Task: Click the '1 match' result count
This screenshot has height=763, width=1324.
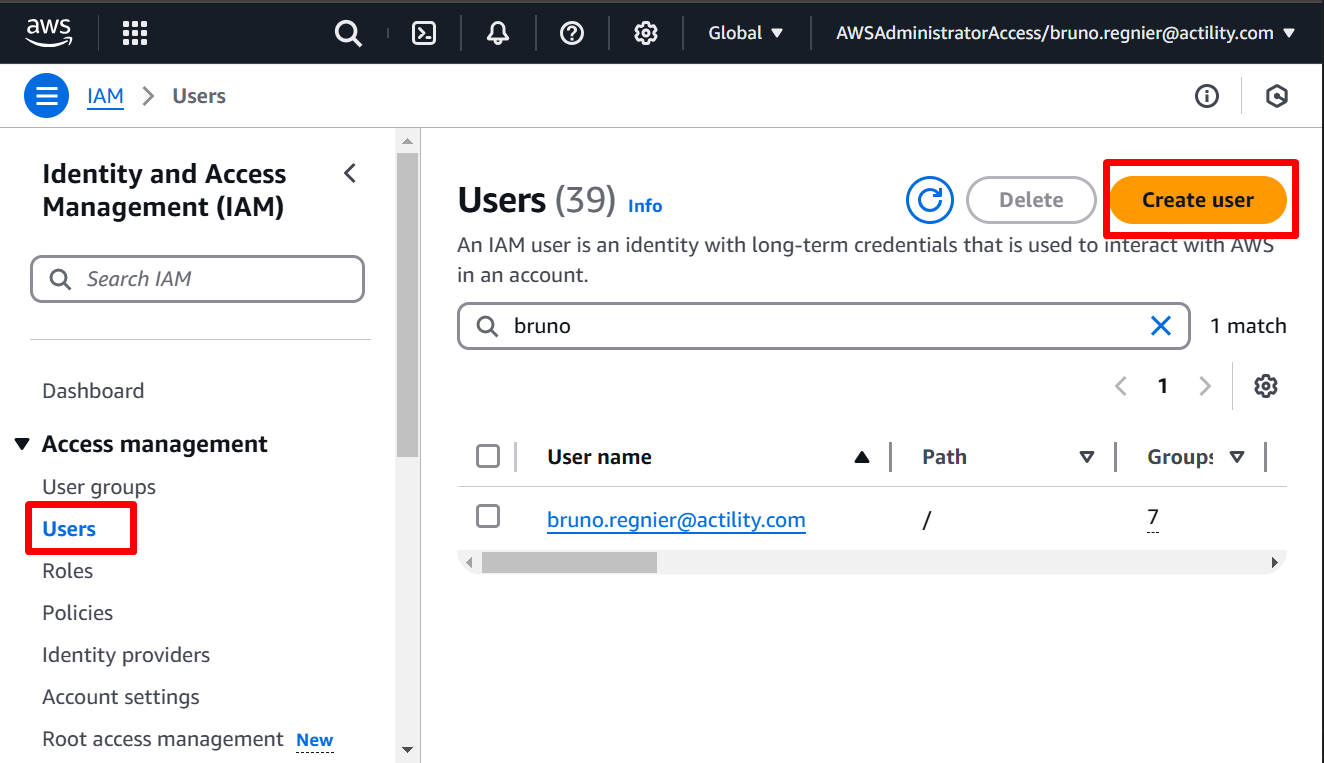Action: (1248, 326)
